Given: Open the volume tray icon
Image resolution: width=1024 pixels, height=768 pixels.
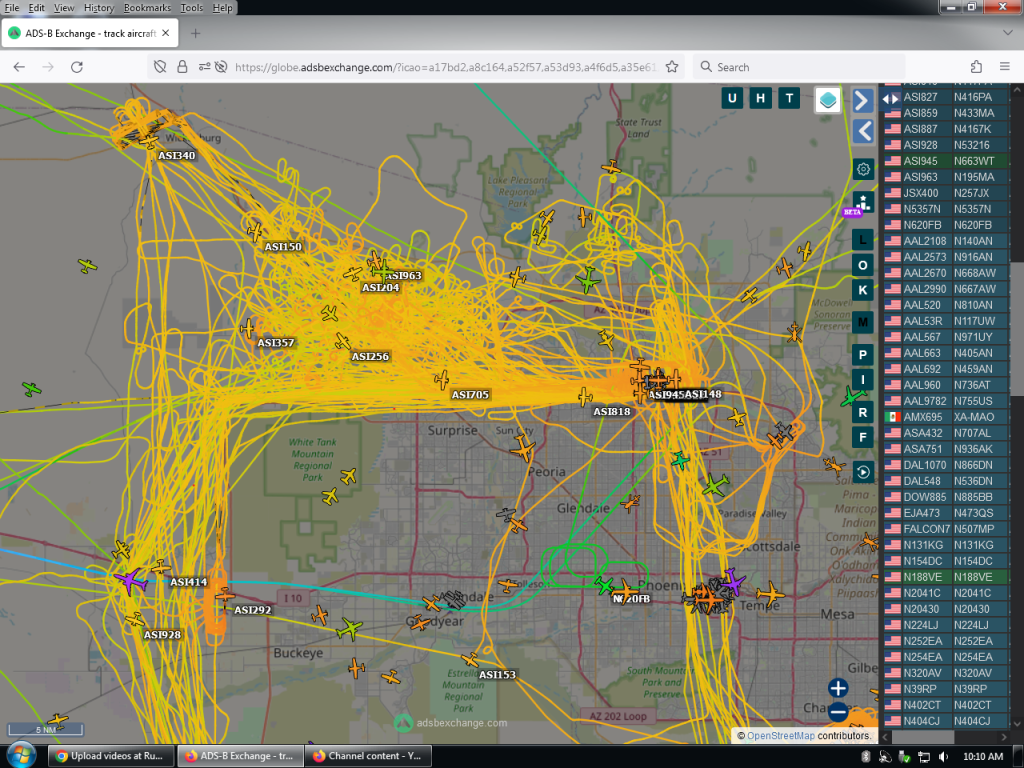Looking at the screenshot, I should [943, 756].
